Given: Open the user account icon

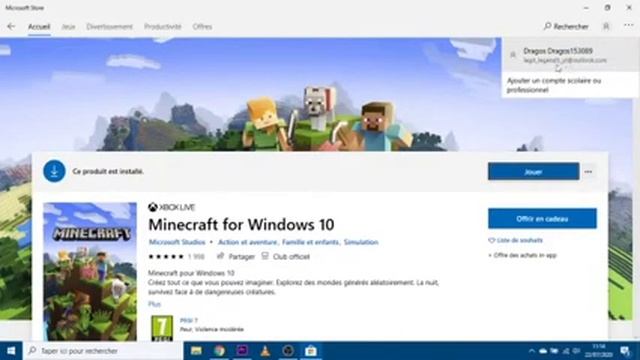Looking at the screenshot, I should [x=606, y=27].
